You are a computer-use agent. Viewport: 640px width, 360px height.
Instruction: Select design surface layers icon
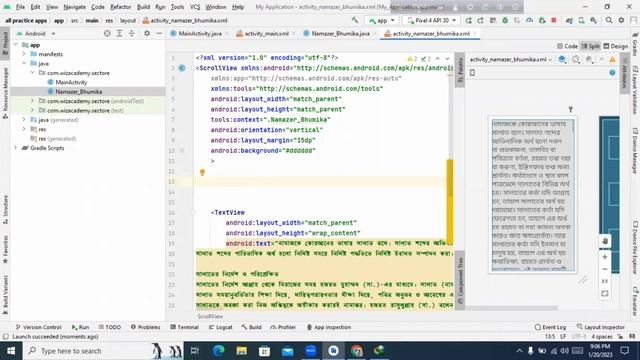(562, 60)
